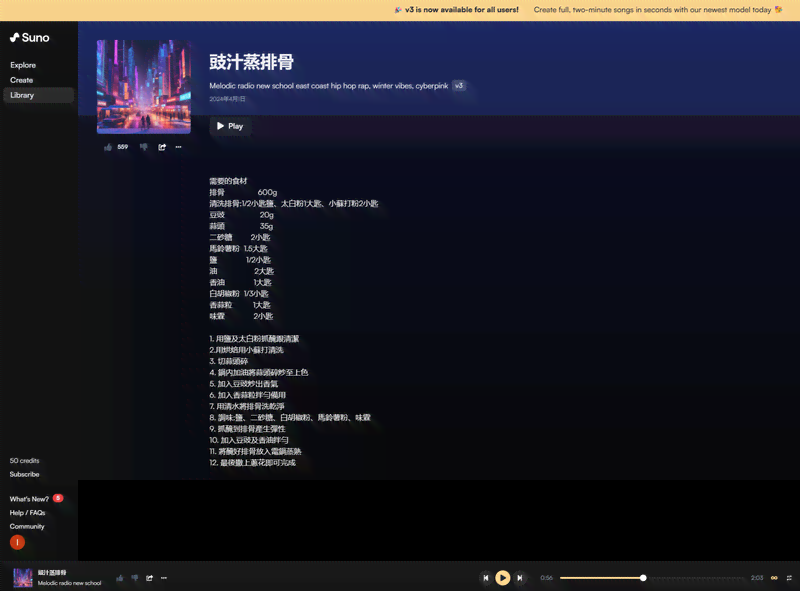Click the player bar song thumbnail

[x=23, y=578]
